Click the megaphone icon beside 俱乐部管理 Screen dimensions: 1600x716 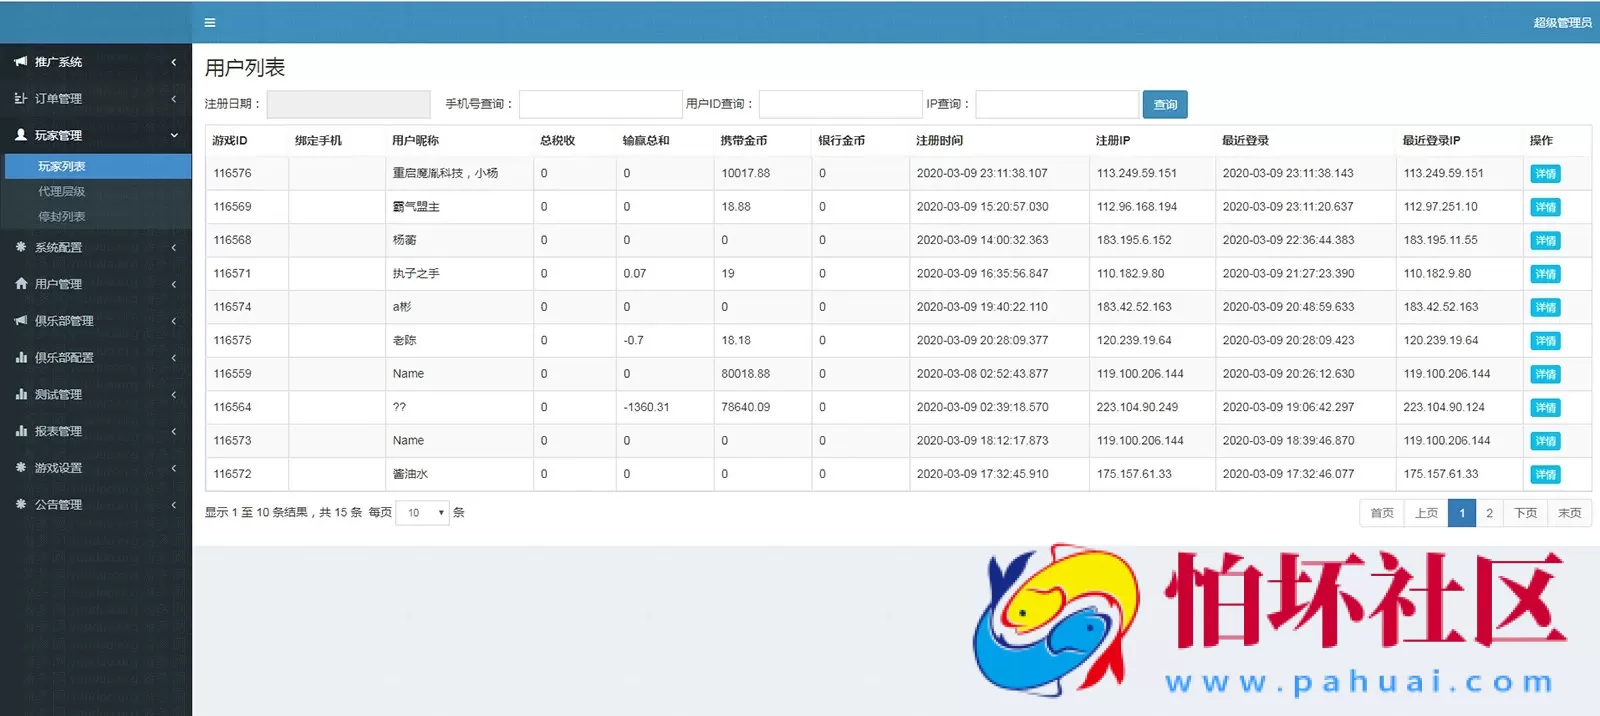(x=21, y=321)
